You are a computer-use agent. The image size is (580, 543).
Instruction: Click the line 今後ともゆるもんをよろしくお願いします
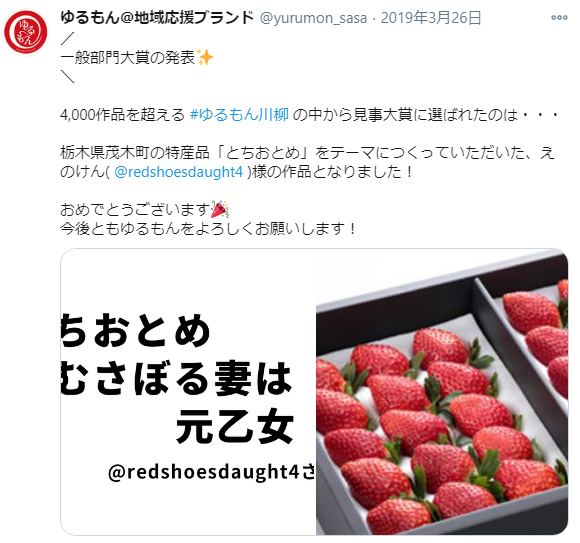click(208, 229)
